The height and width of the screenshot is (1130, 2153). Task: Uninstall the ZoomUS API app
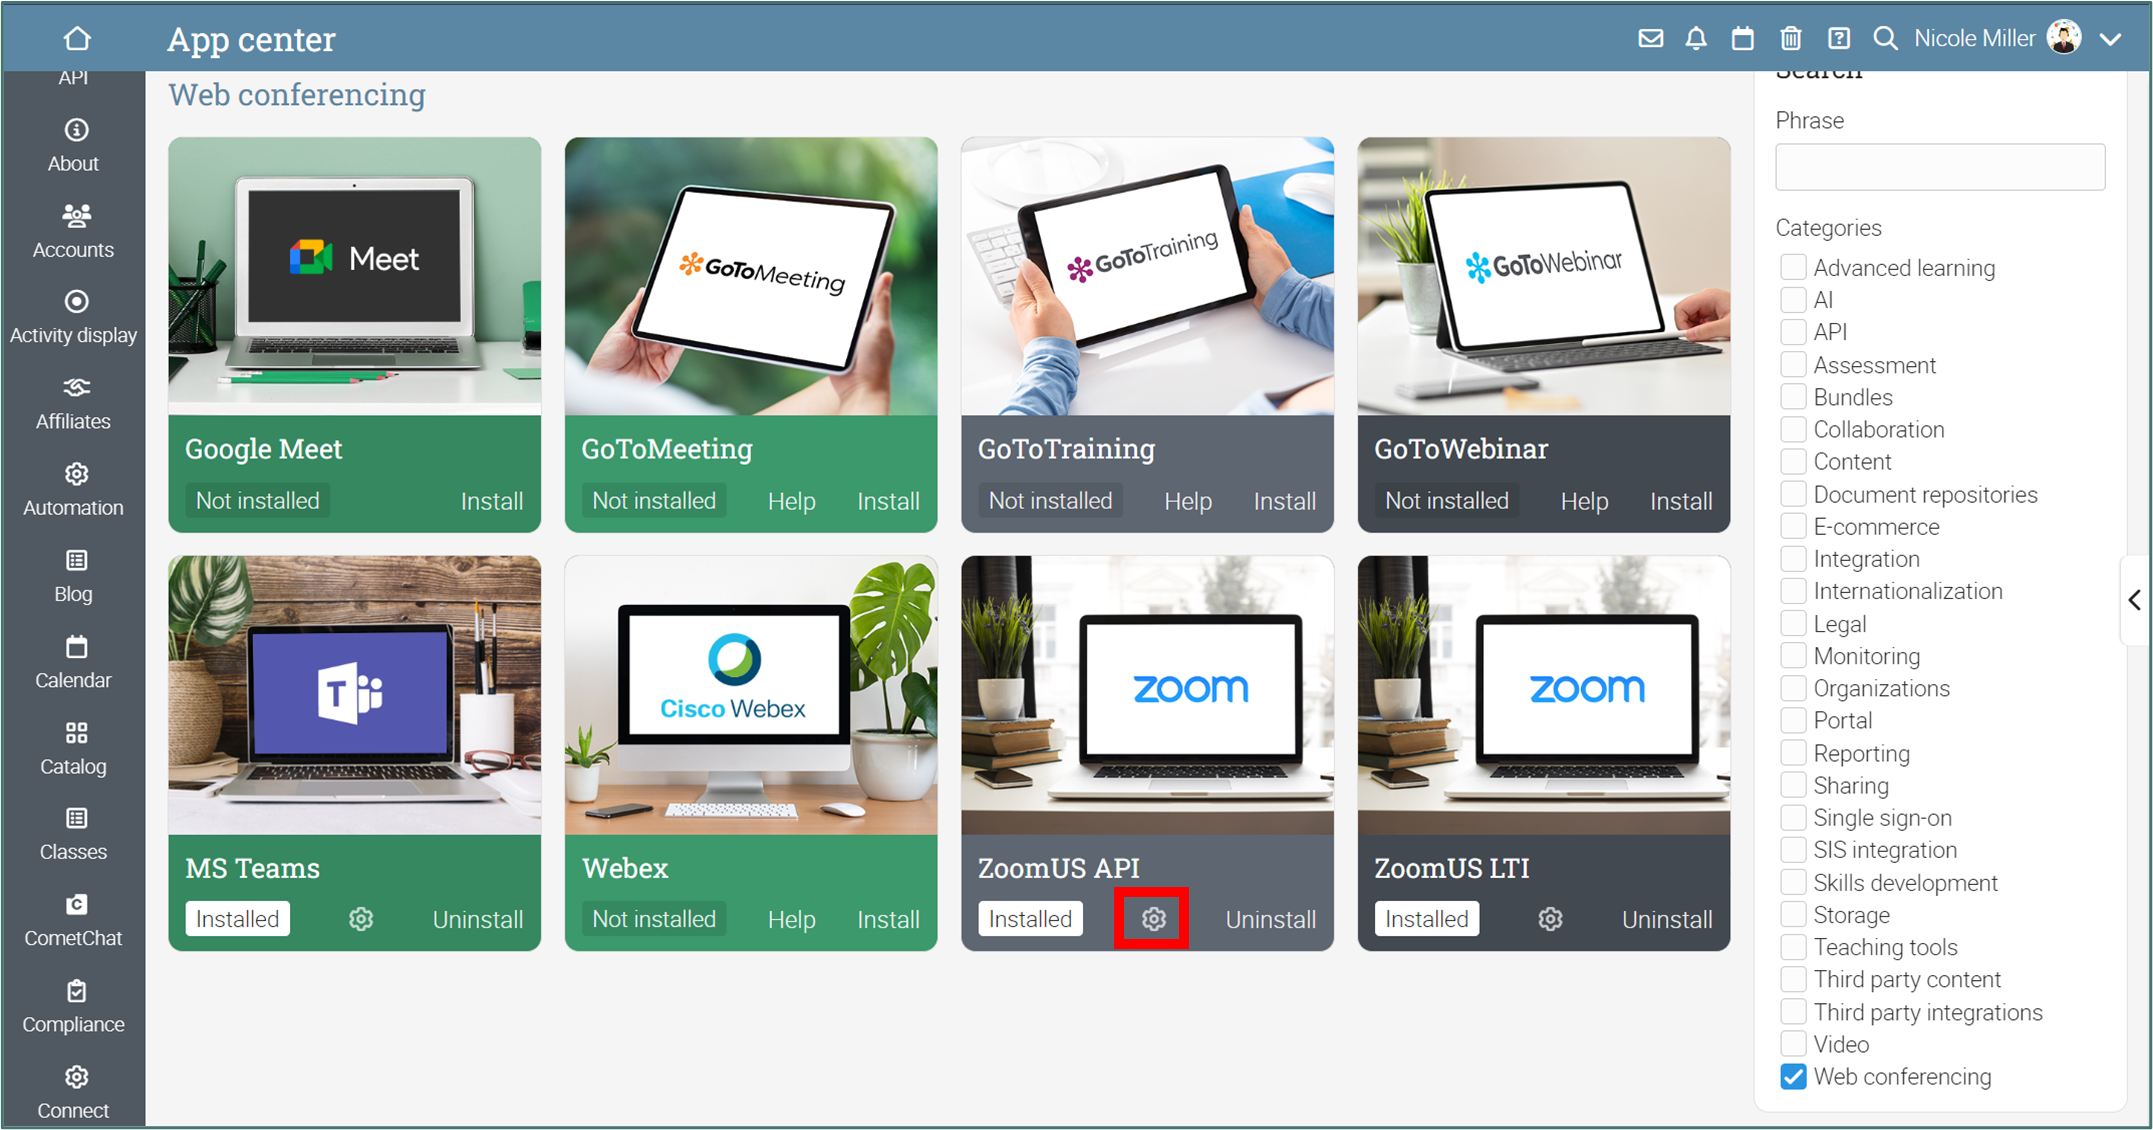[x=1270, y=919]
